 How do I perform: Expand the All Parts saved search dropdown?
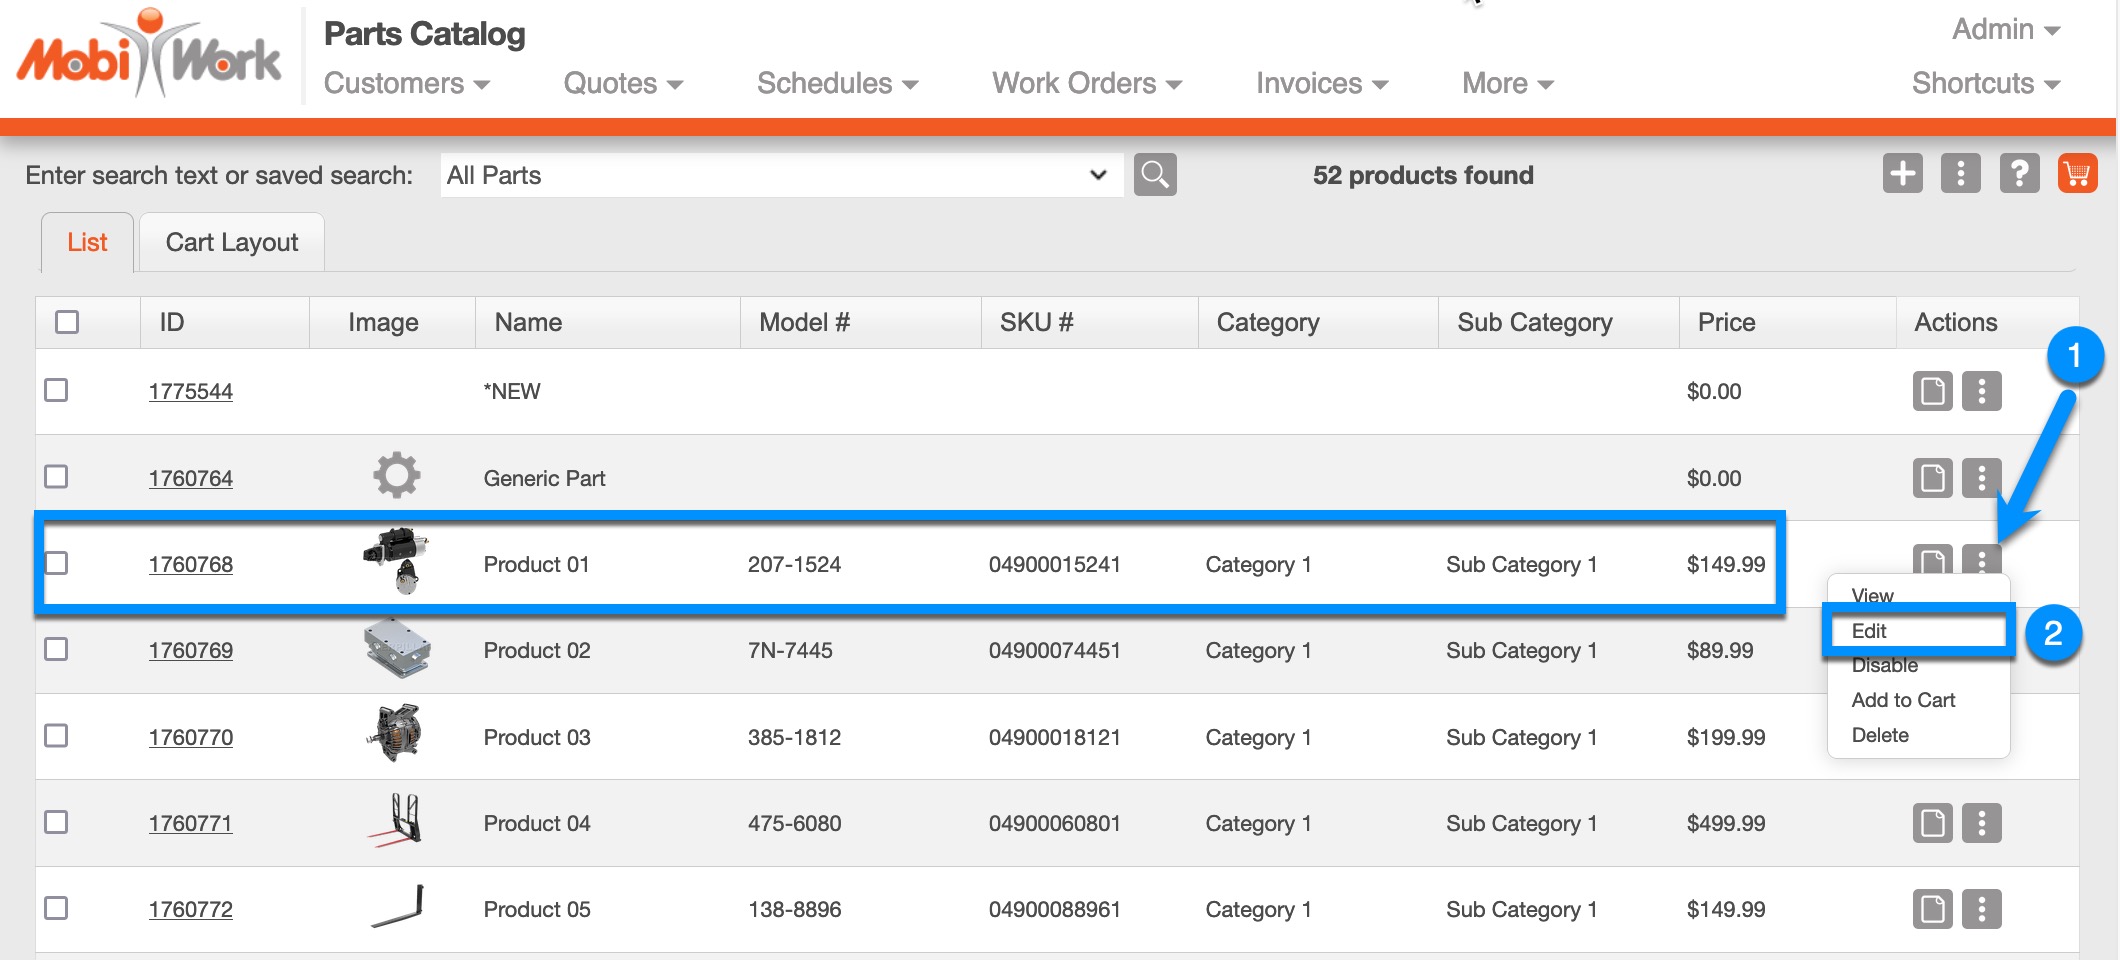point(1097,175)
